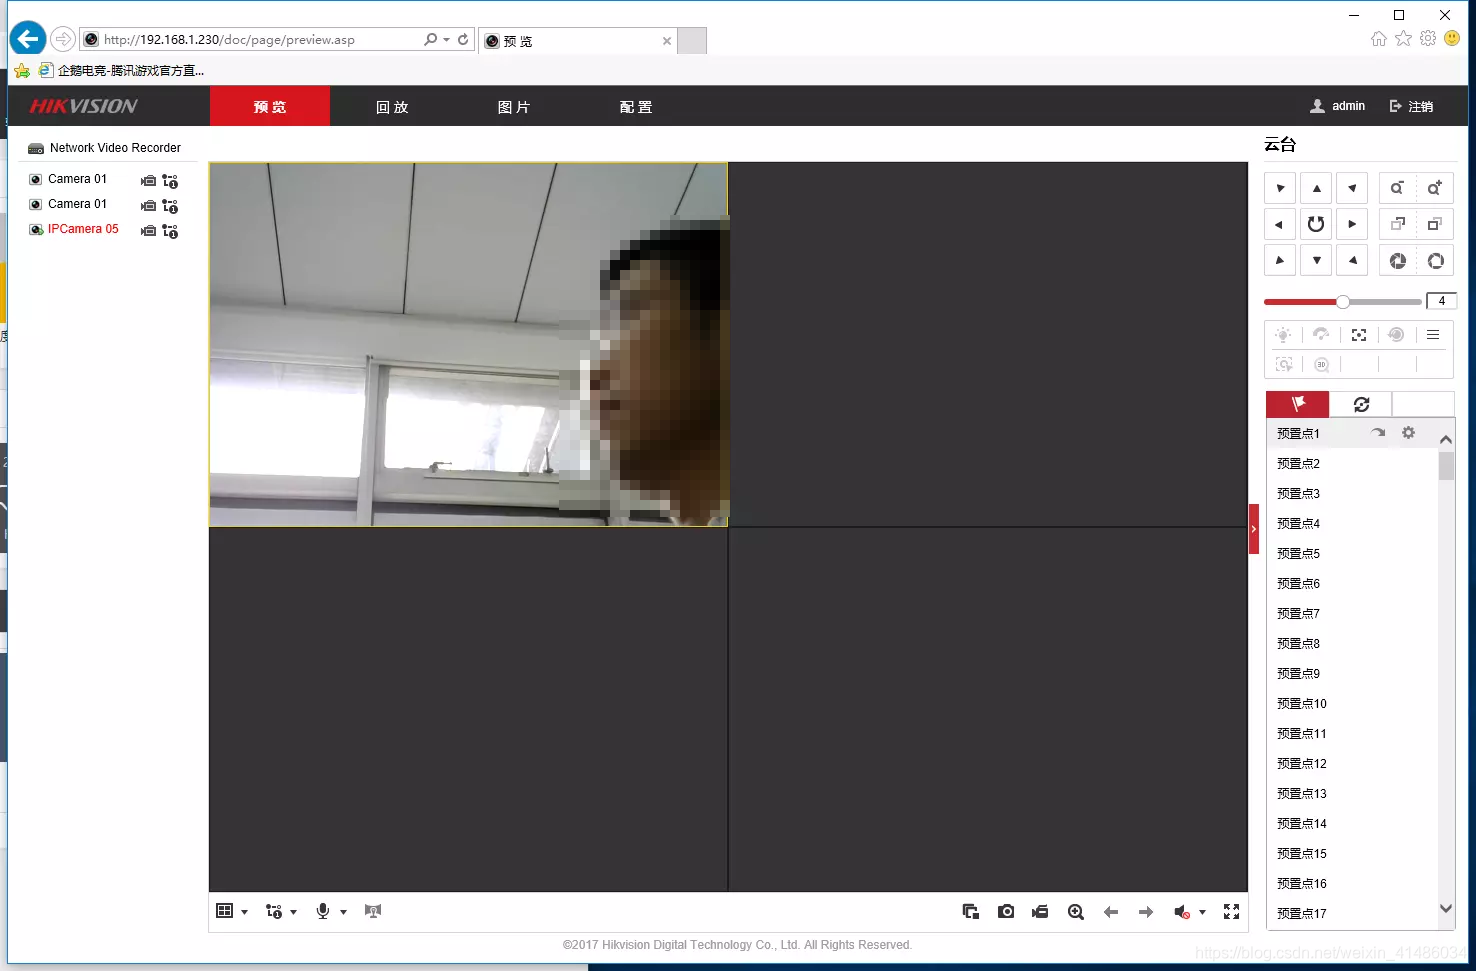The height and width of the screenshot is (971, 1476).
Task: Click the PTZ speed value field
Action: coord(1441,301)
